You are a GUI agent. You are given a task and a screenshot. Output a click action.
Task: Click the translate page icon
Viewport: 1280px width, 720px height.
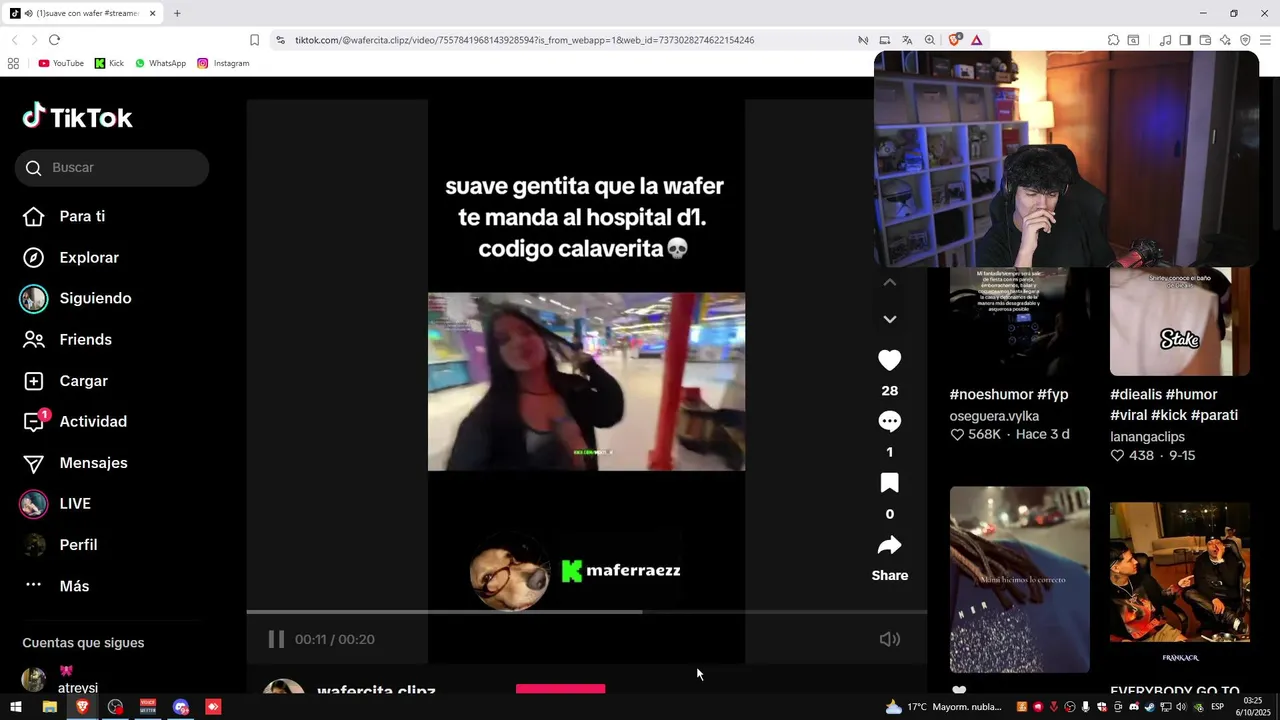click(907, 40)
